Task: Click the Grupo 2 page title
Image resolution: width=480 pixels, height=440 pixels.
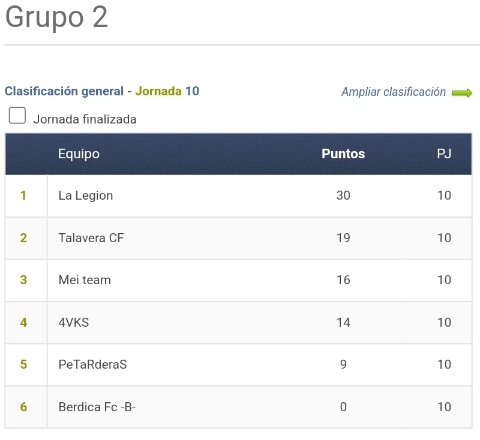Action: [57, 17]
